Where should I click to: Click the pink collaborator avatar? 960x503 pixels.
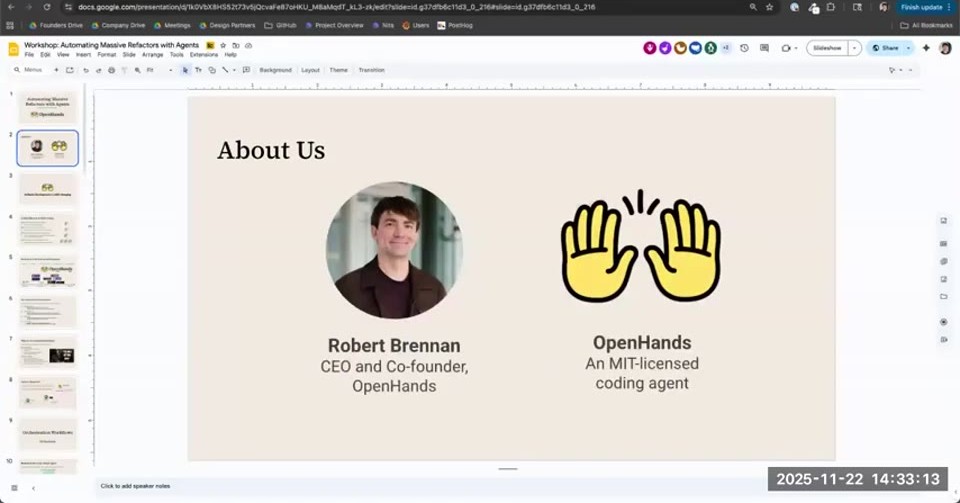[650, 48]
